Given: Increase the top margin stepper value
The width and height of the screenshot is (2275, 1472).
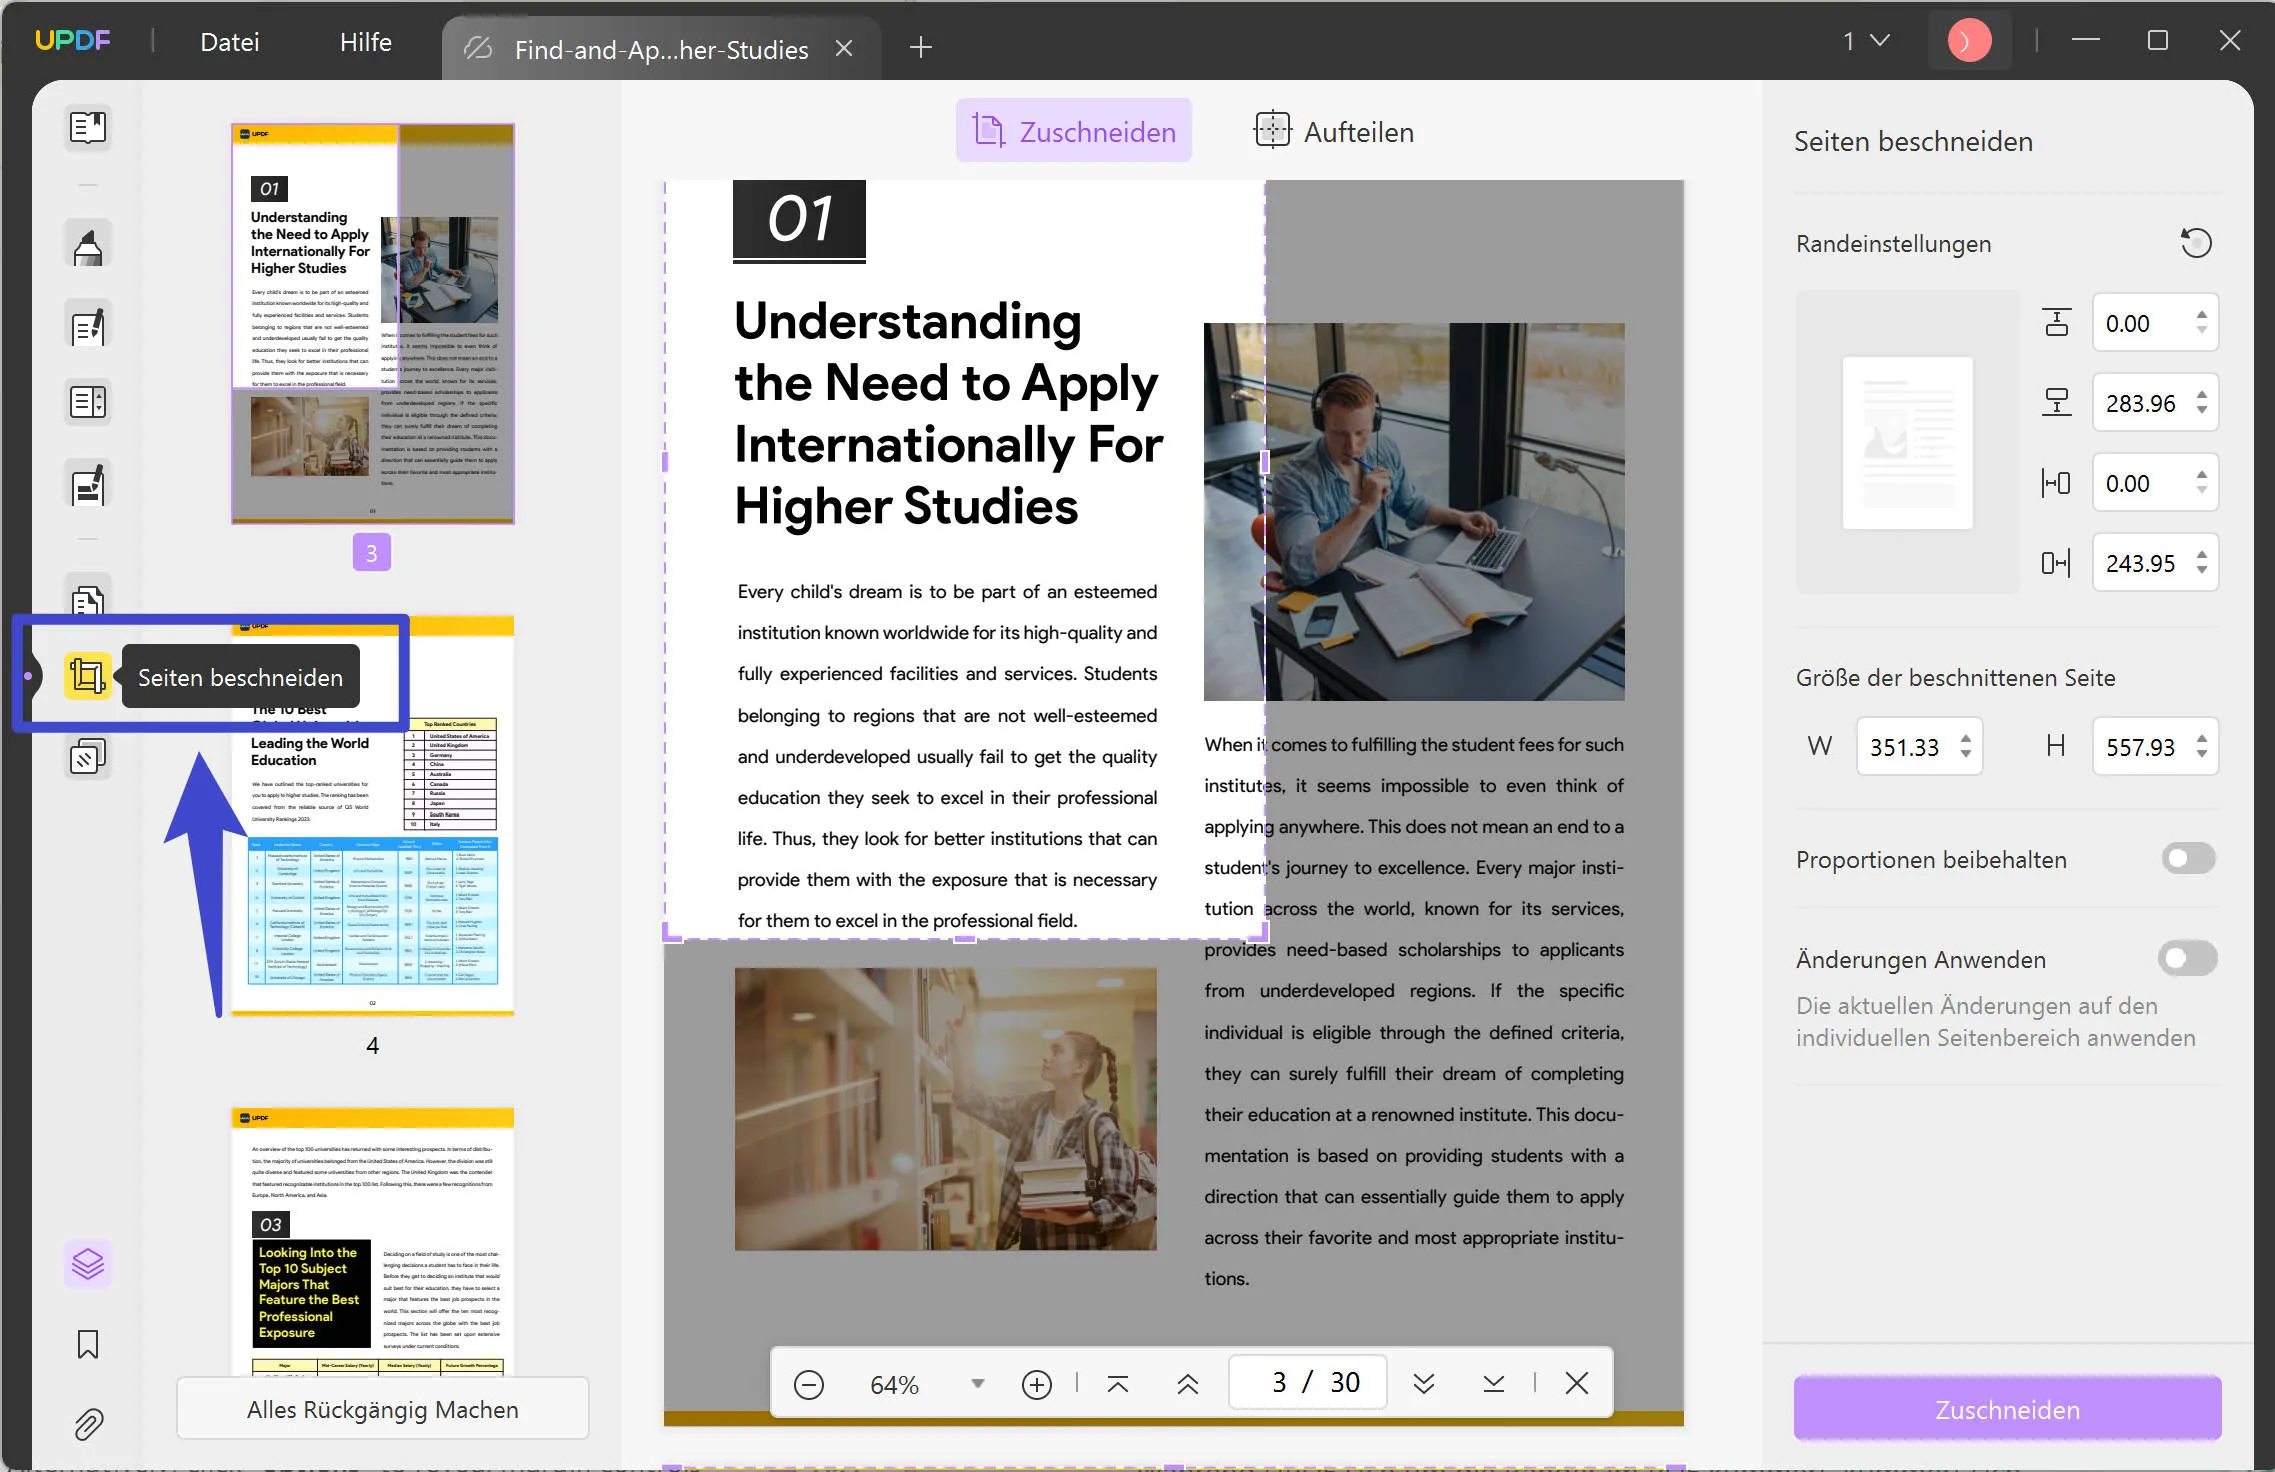Looking at the screenshot, I should click(x=2202, y=315).
